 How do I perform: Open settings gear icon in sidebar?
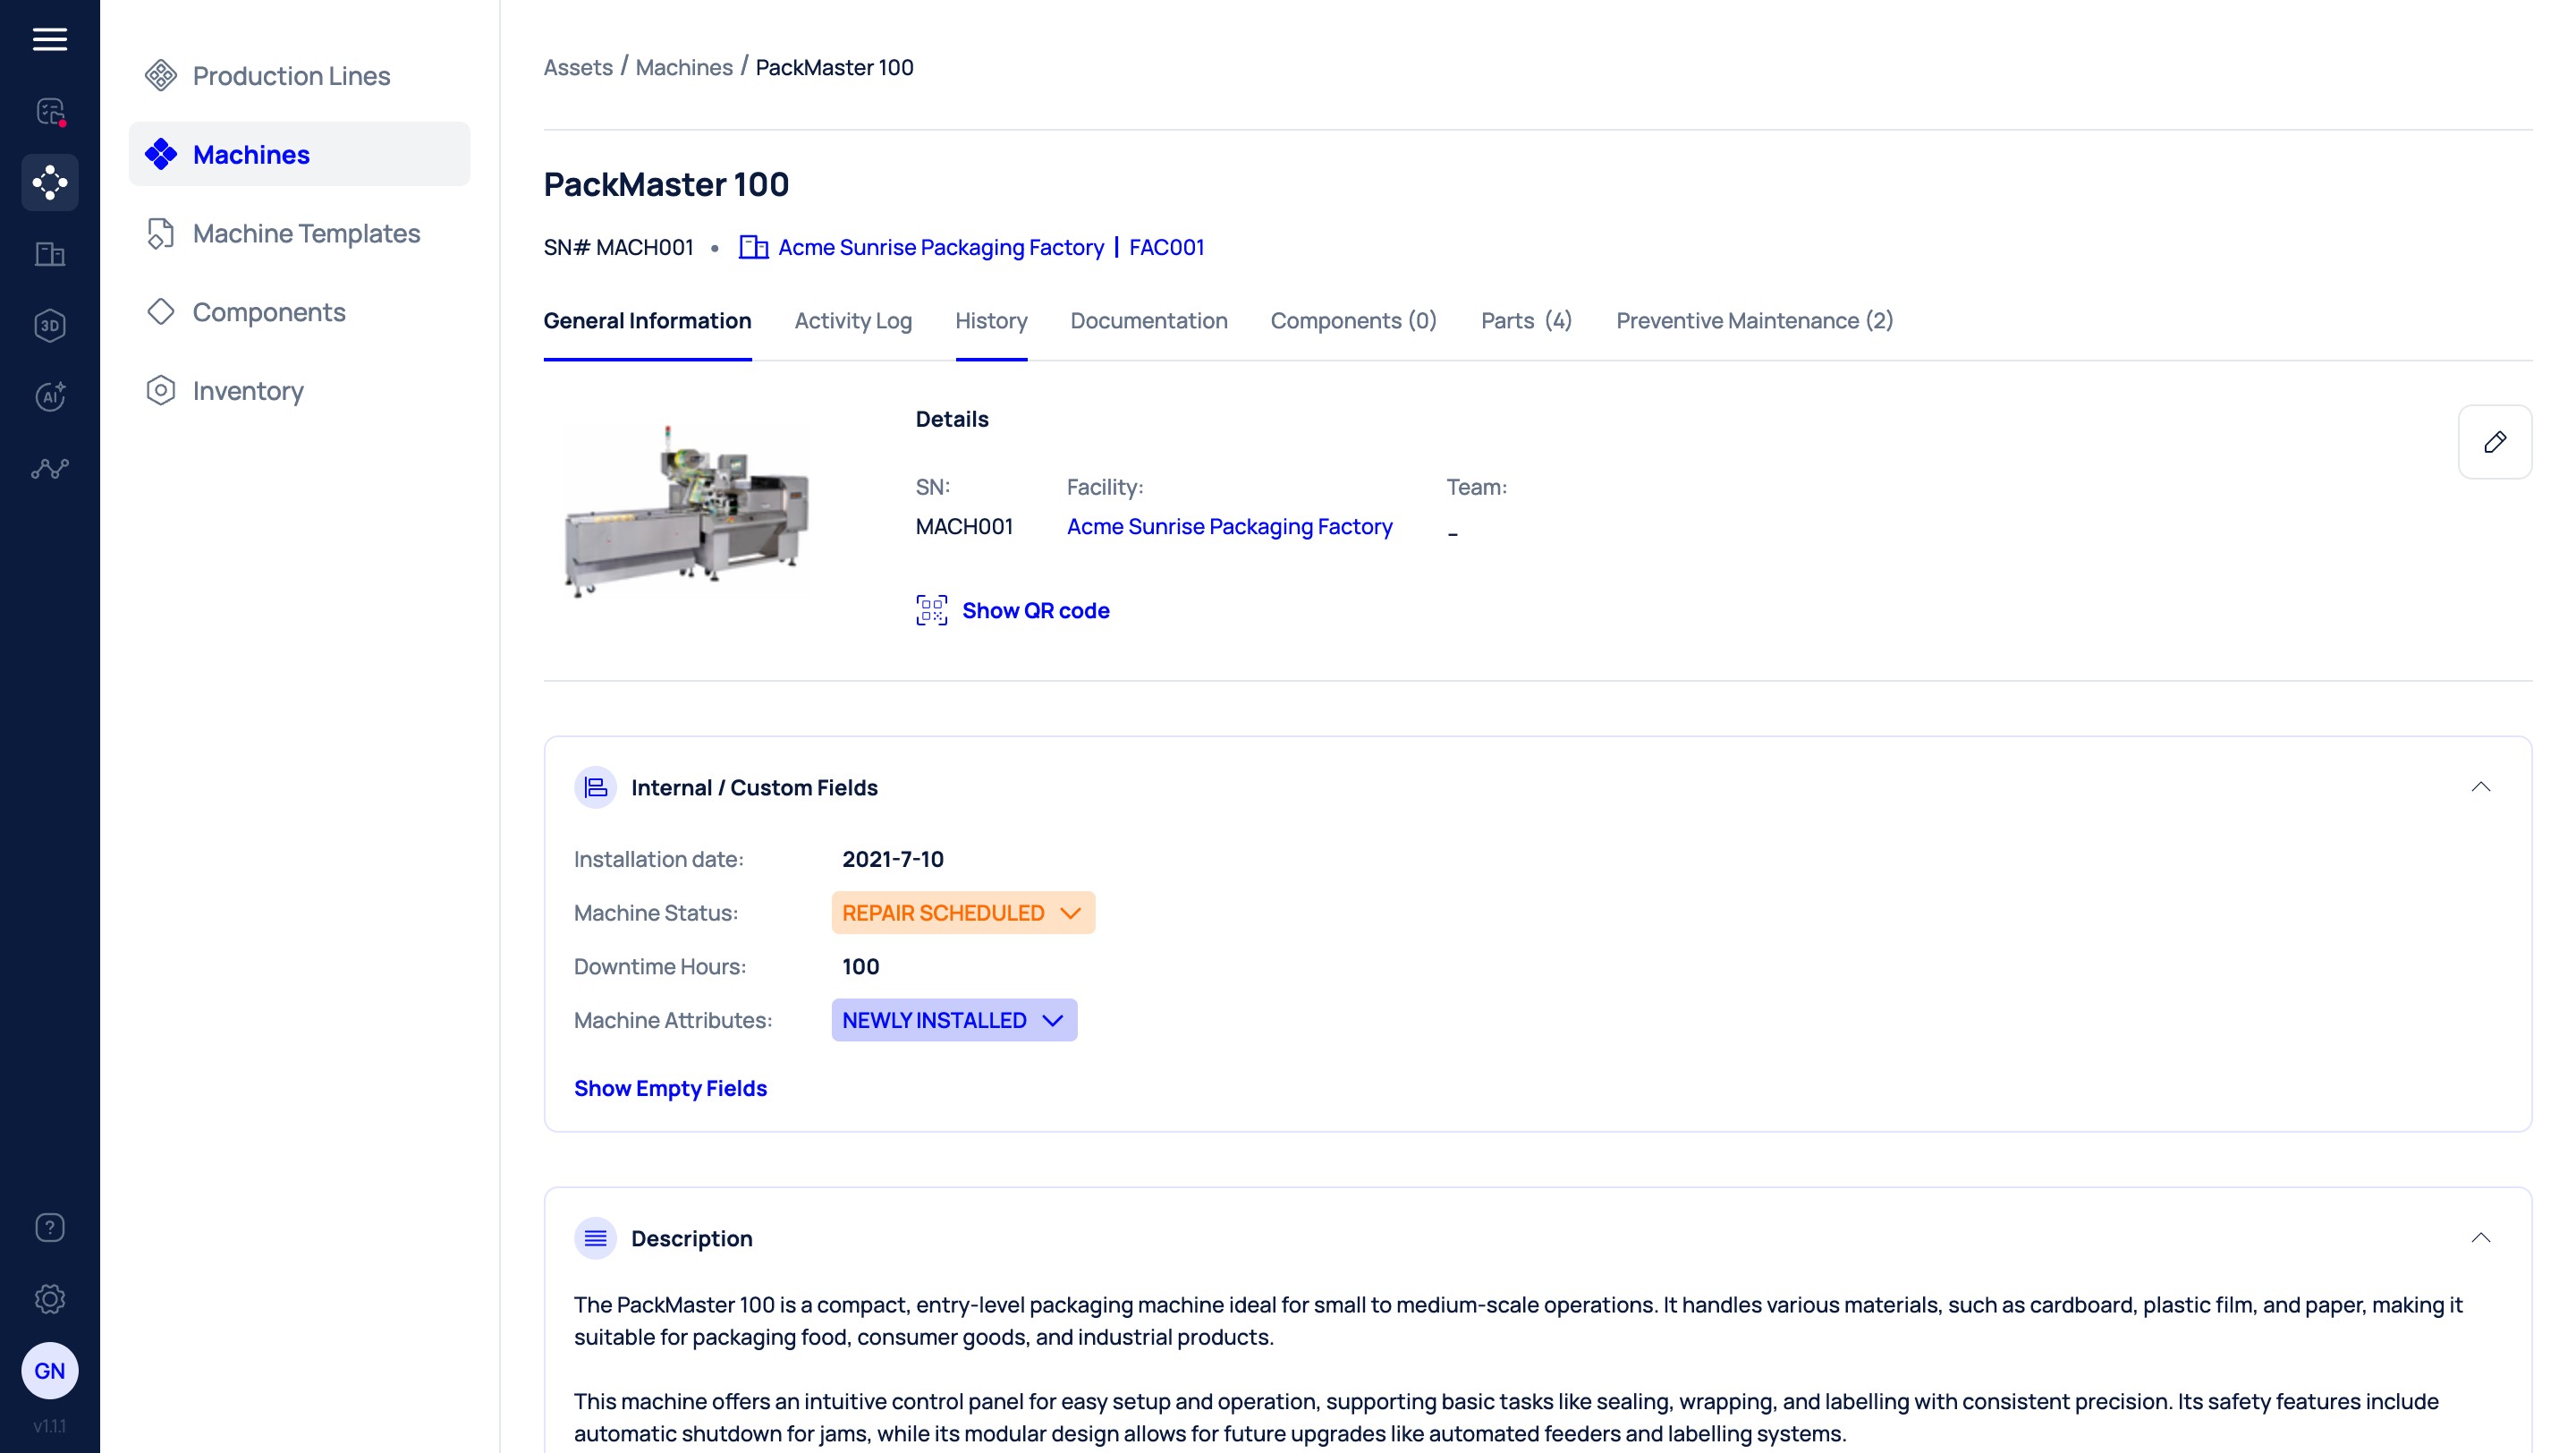(x=49, y=1298)
